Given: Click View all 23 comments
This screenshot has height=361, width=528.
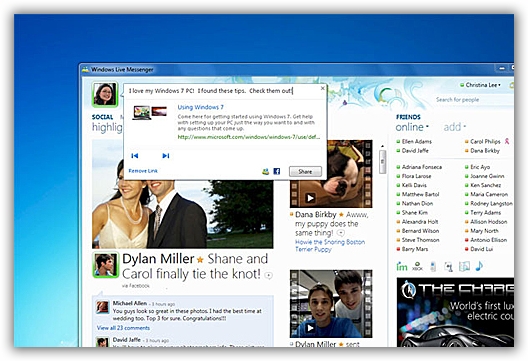Looking at the screenshot, I should point(123,328).
